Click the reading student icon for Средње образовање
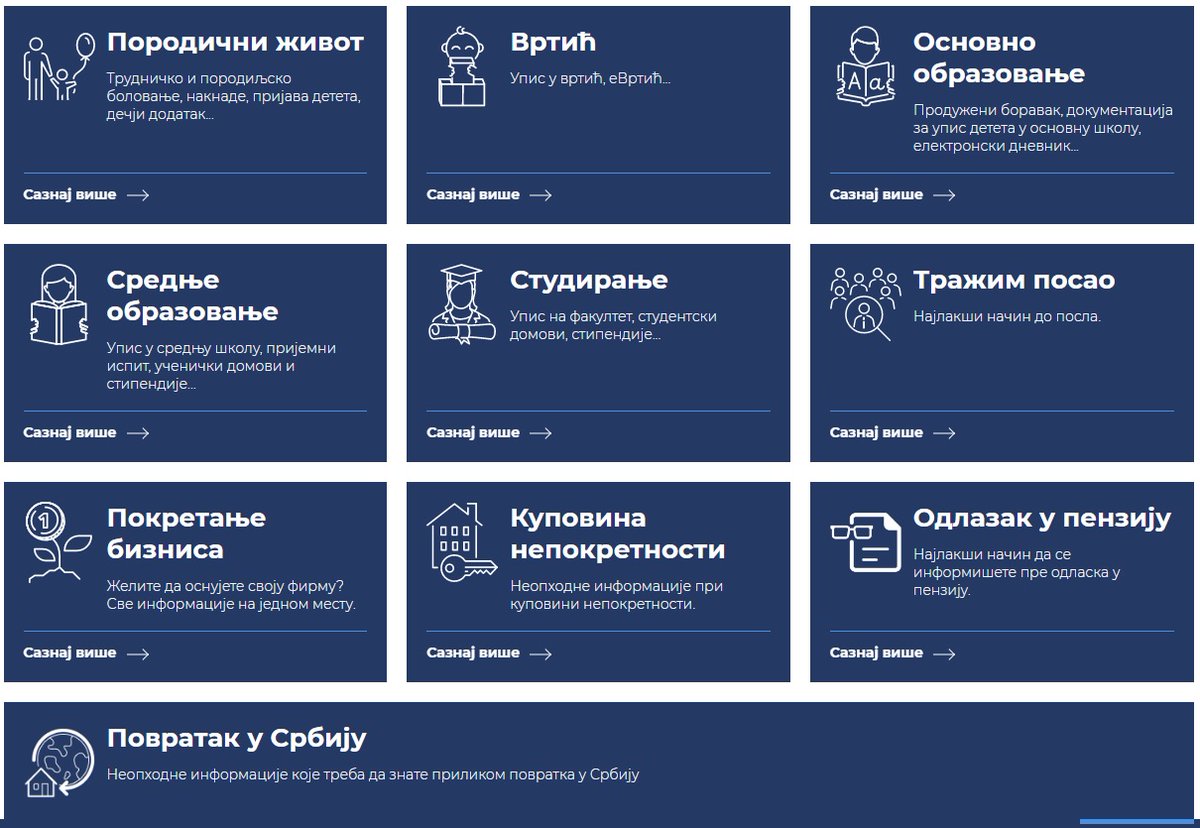The width and height of the screenshot is (1200, 828). tap(58, 304)
